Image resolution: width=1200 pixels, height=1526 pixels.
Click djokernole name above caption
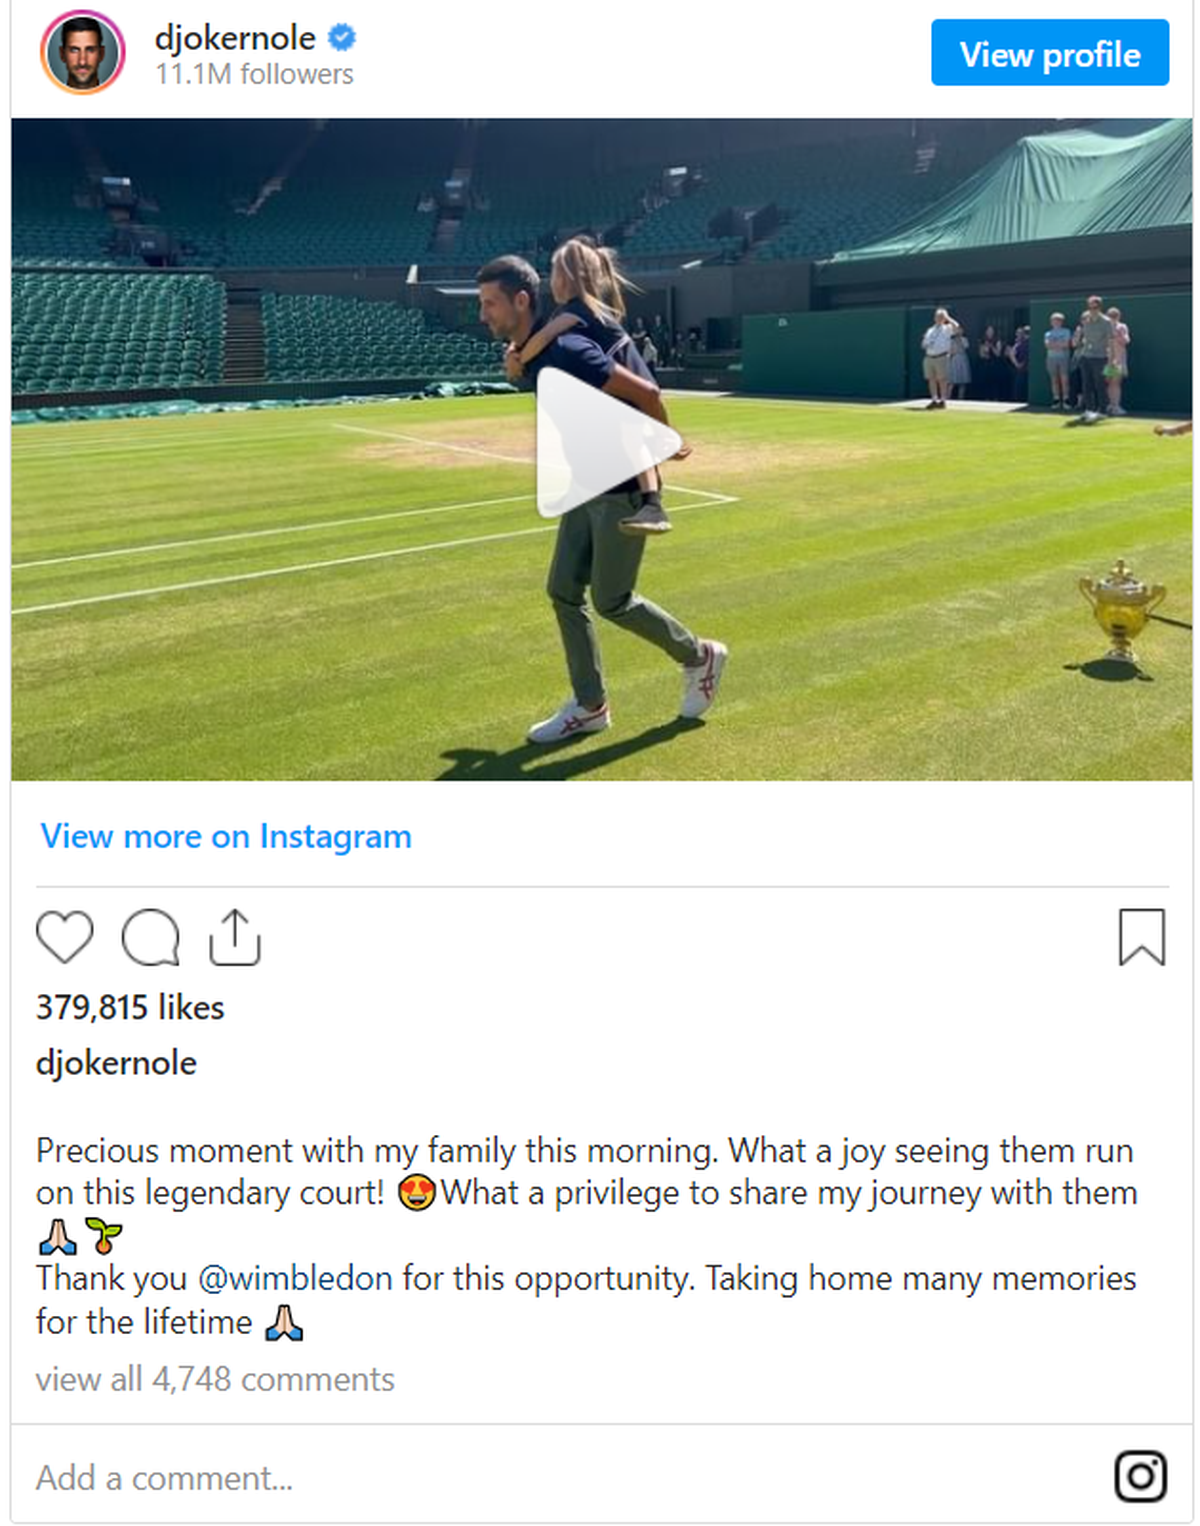click(116, 1063)
